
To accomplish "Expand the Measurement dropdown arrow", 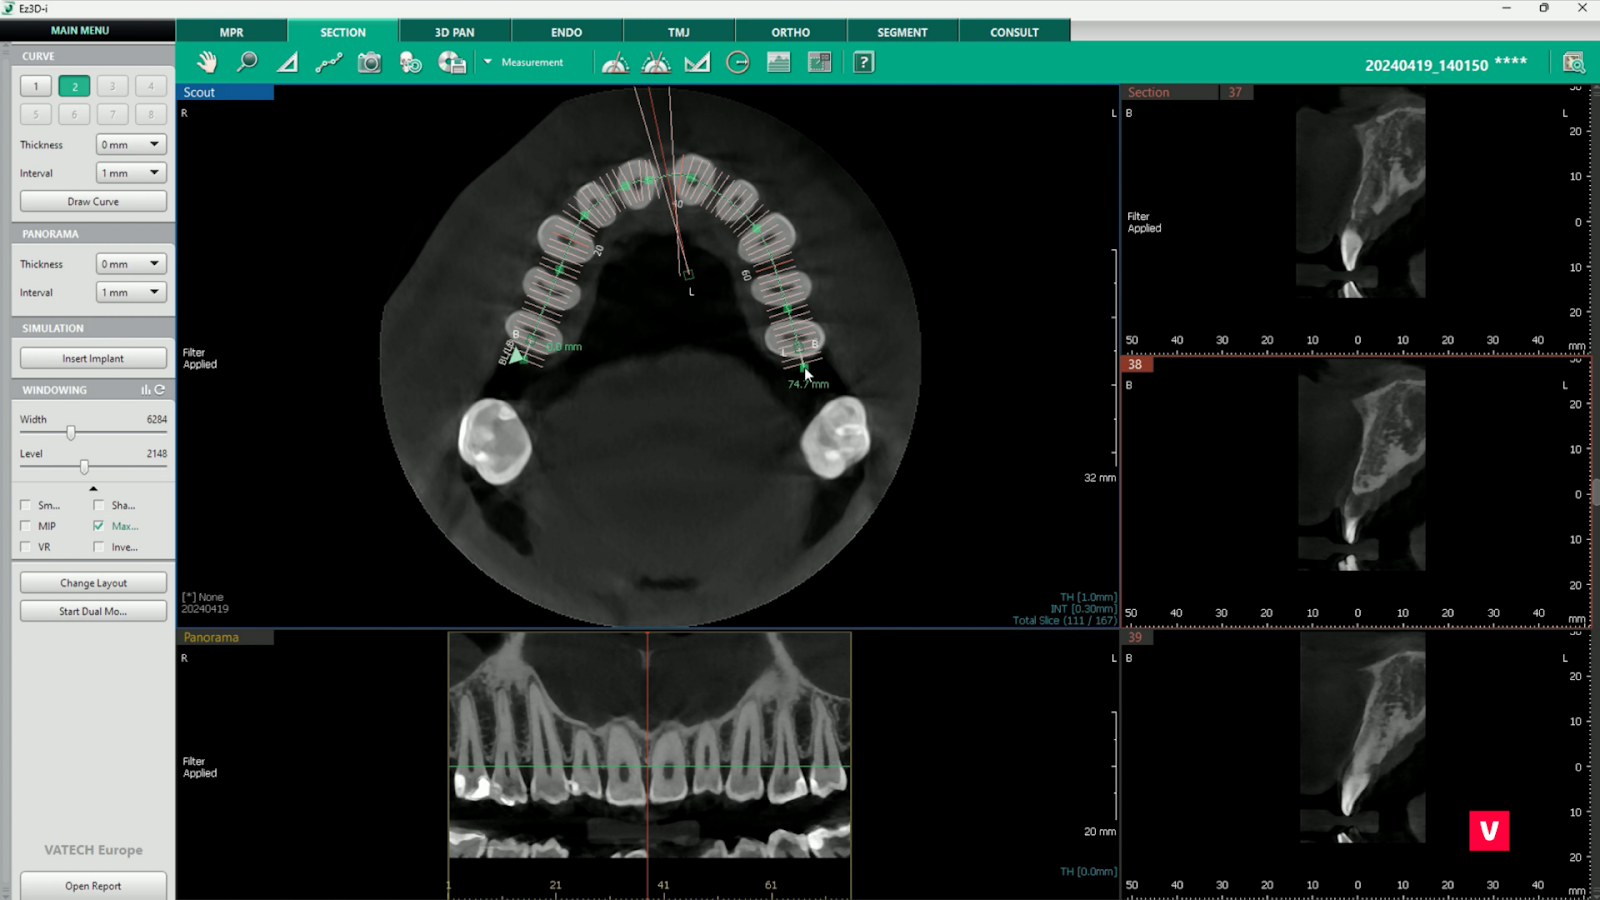I will click(488, 62).
